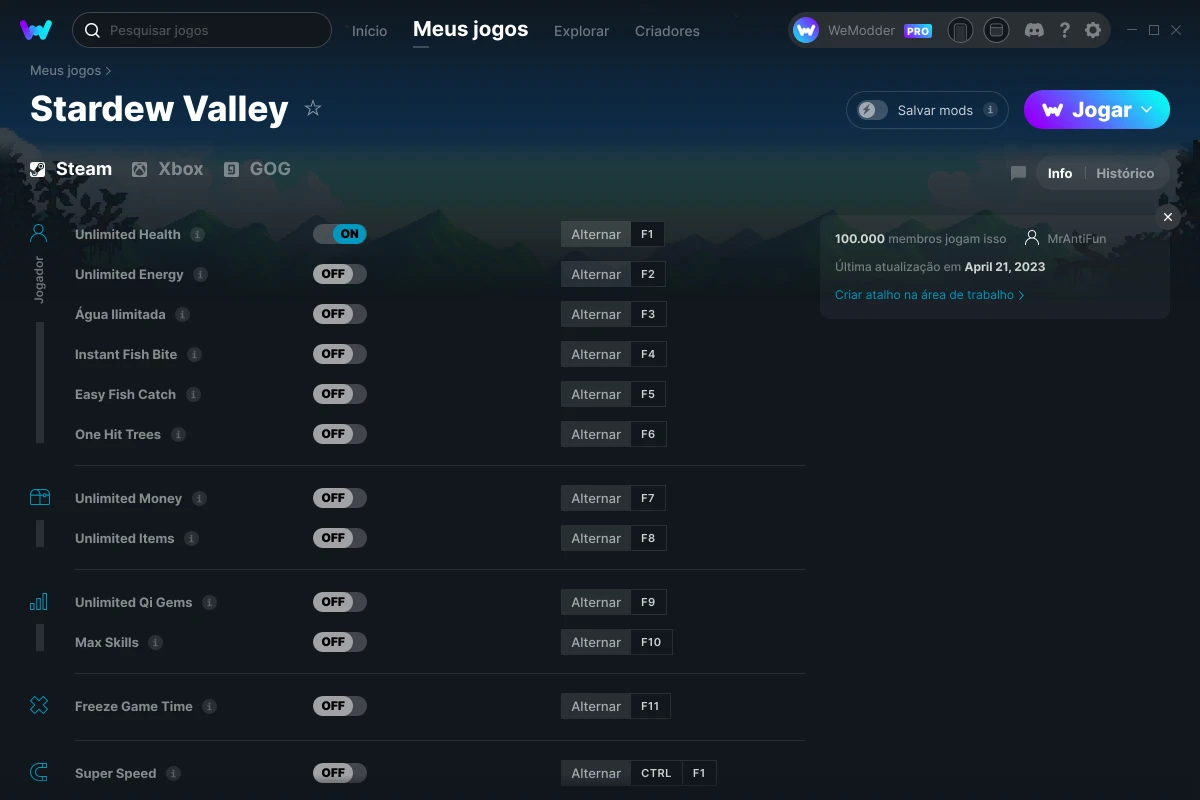Select the stats bar-chart category icon

(38, 602)
